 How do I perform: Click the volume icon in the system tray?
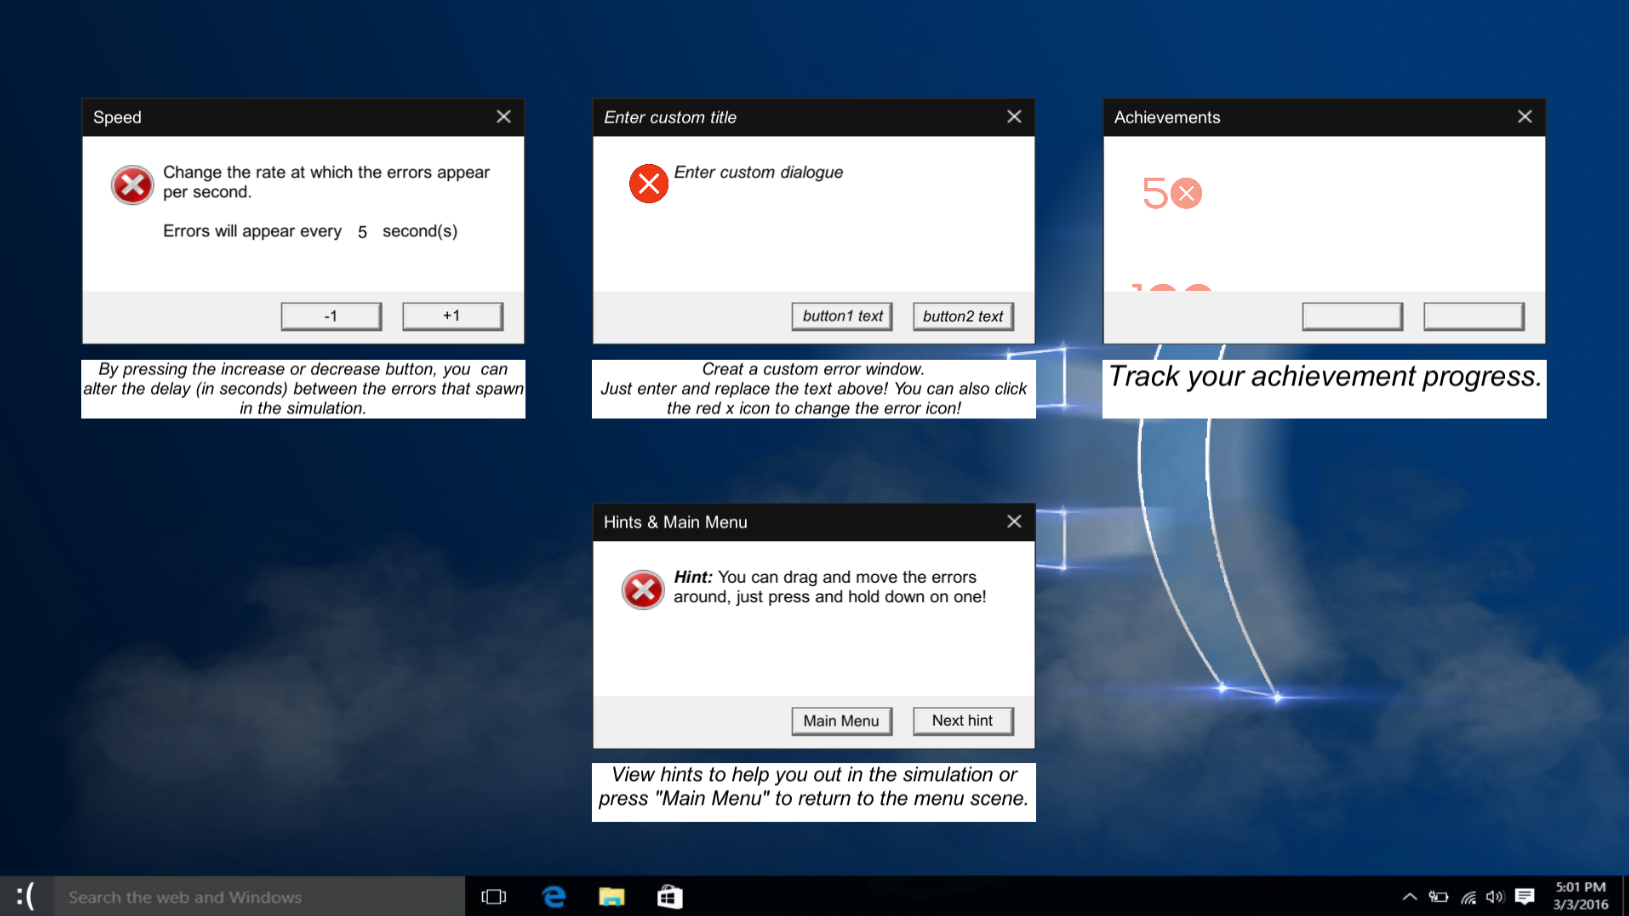(1494, 896)
